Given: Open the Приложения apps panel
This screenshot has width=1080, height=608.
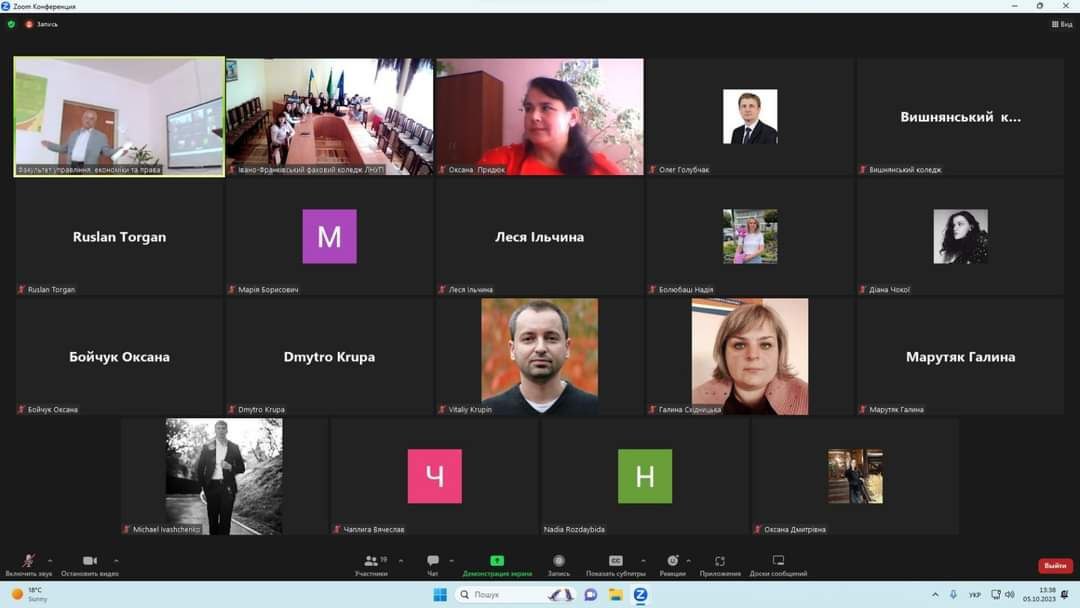Looking at the screenshot, I should click(720, 563).
